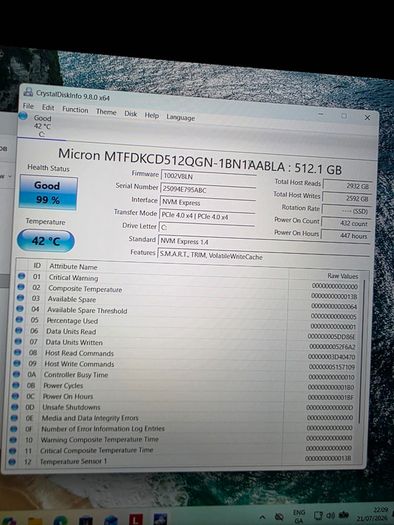Open Microsoft Edge from the taskbar
The width and height of the screenshot is (394, 525).
[60, 520]
